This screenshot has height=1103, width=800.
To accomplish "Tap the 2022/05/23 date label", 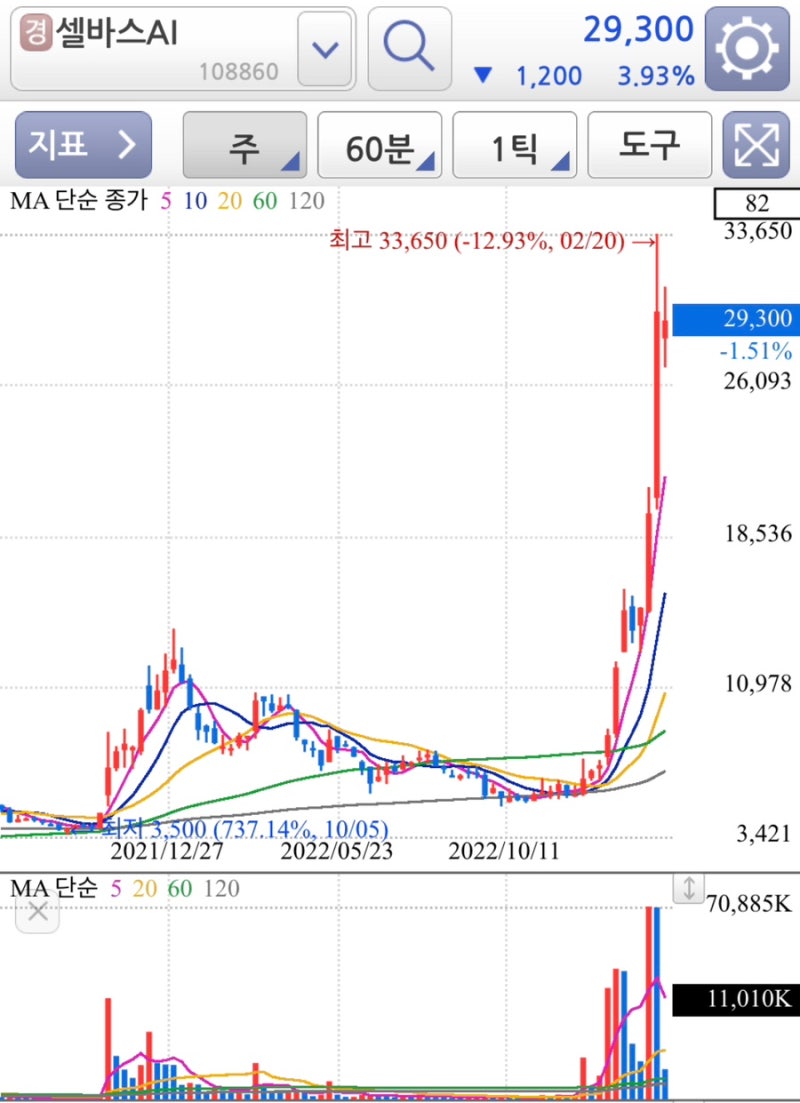I will pyautogui.click(x=336, y=851).
